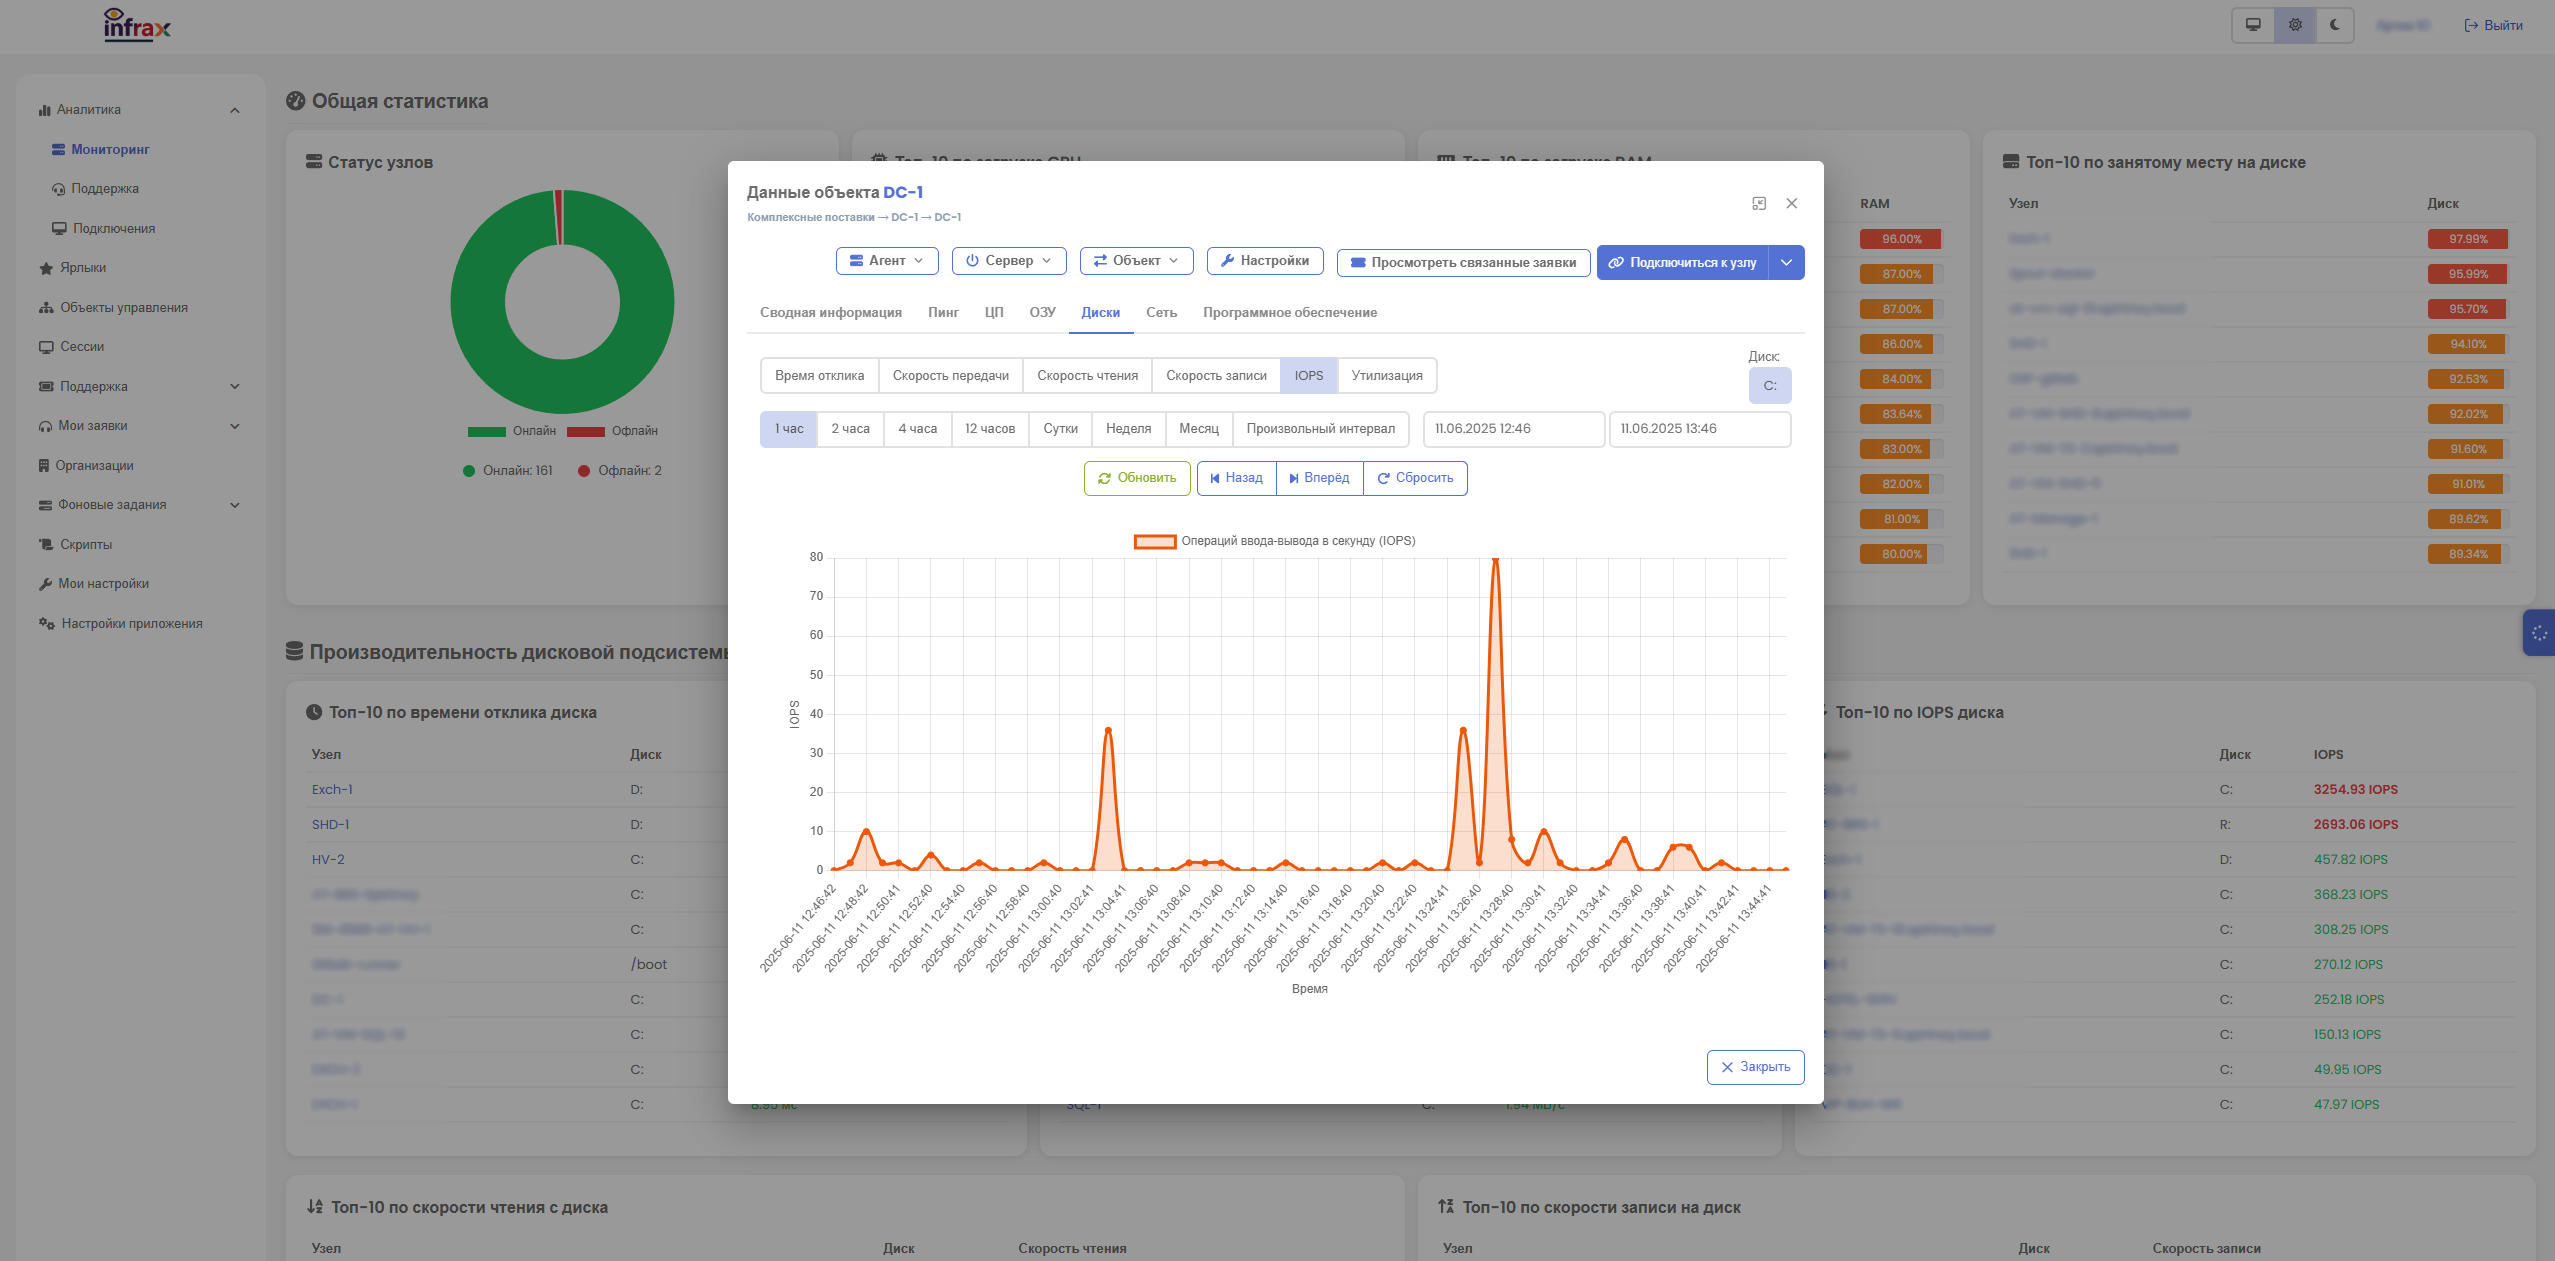This screenshot has width=2555, height=1261.
Task: Switch to Сеть tab
Action: (1161, 313)
